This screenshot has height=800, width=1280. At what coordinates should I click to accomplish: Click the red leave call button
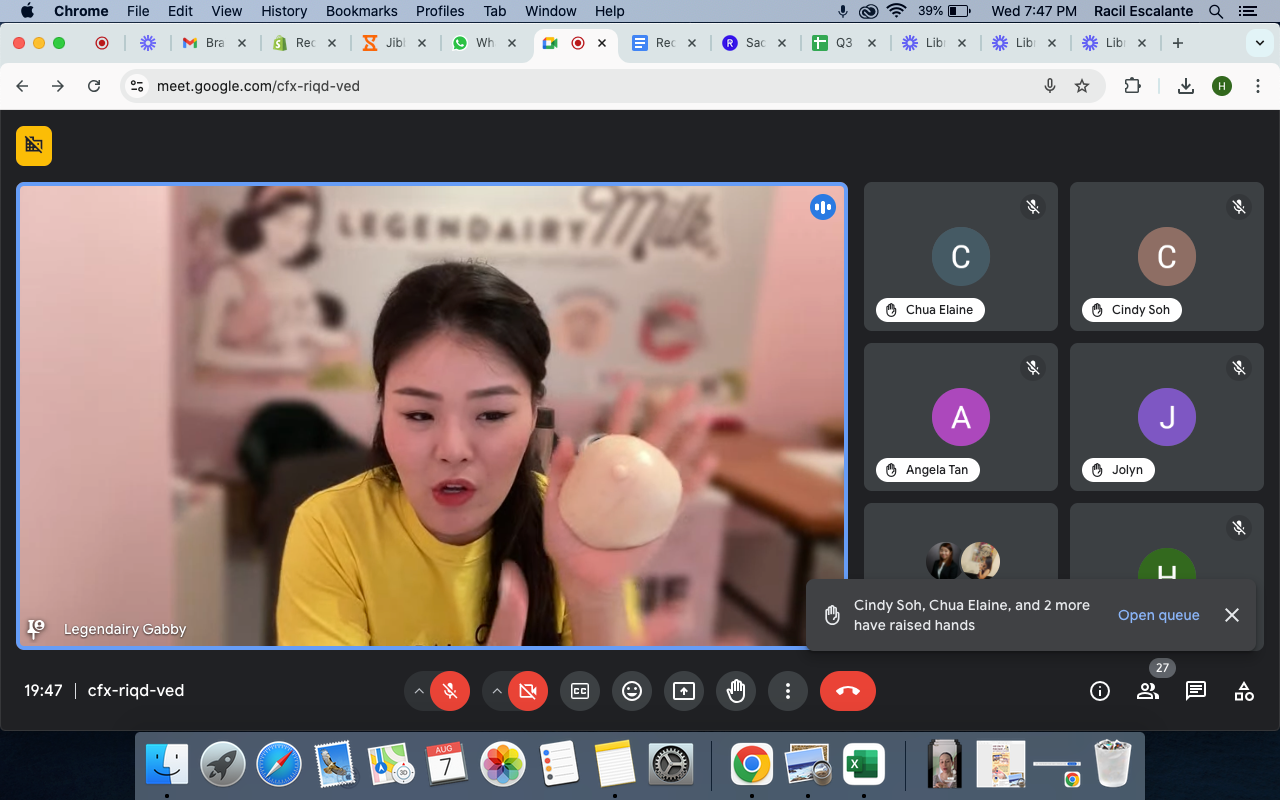click(847, 691)
